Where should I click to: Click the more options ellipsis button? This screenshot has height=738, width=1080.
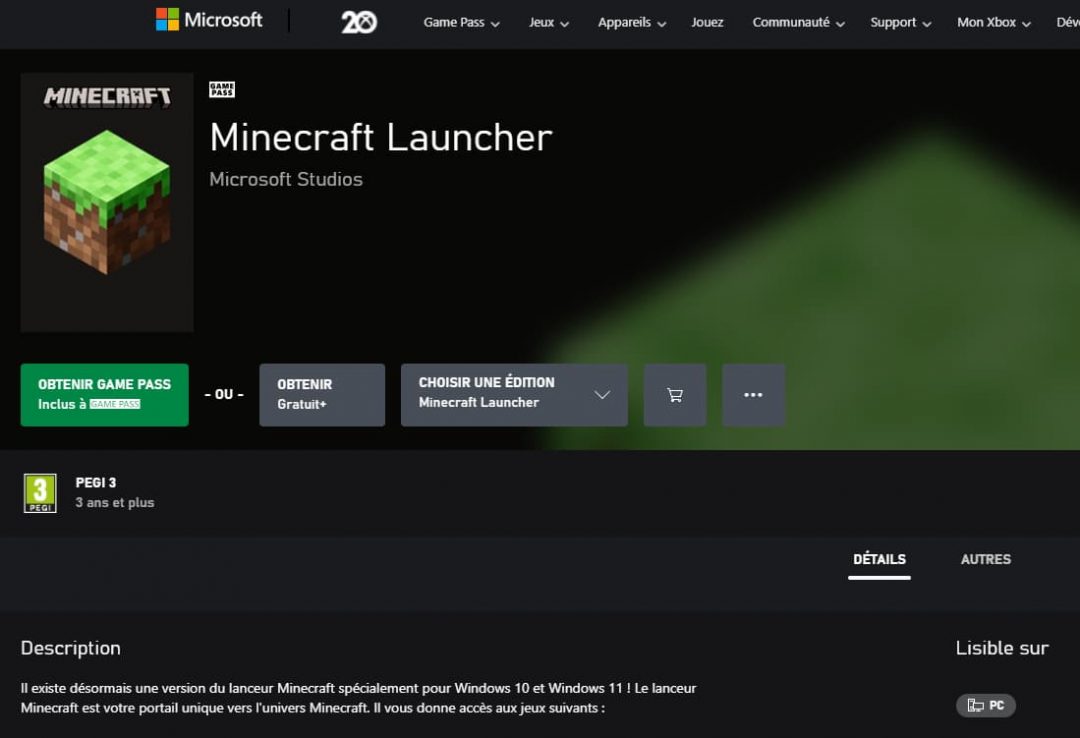point(753,394)
